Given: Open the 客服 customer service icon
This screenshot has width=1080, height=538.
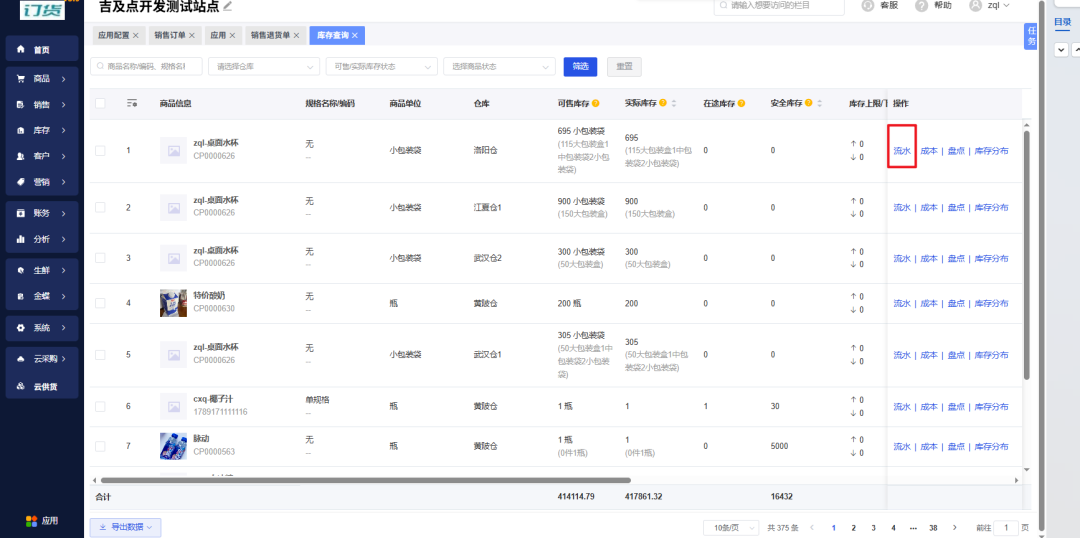Looking at the screenshot, I should coord(868,6).
